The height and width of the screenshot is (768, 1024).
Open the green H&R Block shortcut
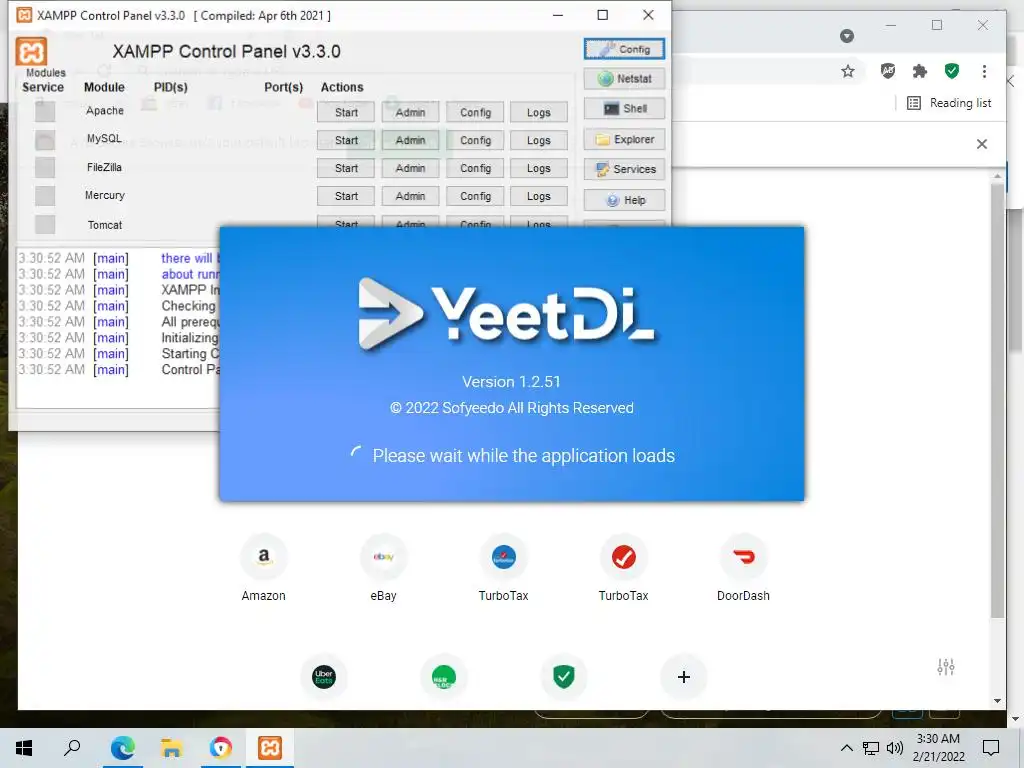click(x=443, y=677)
